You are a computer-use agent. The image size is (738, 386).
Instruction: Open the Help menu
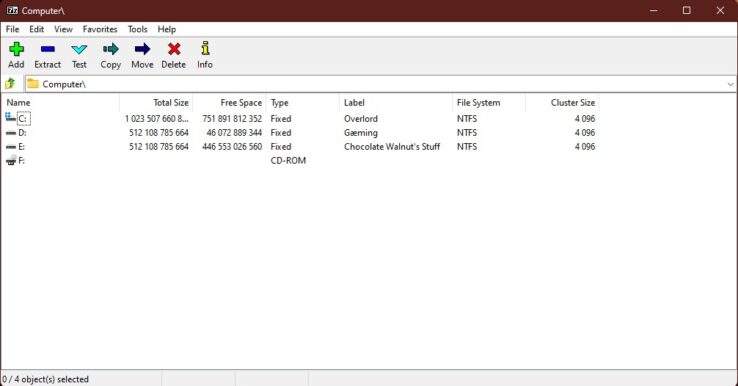(x=167, y=29)
